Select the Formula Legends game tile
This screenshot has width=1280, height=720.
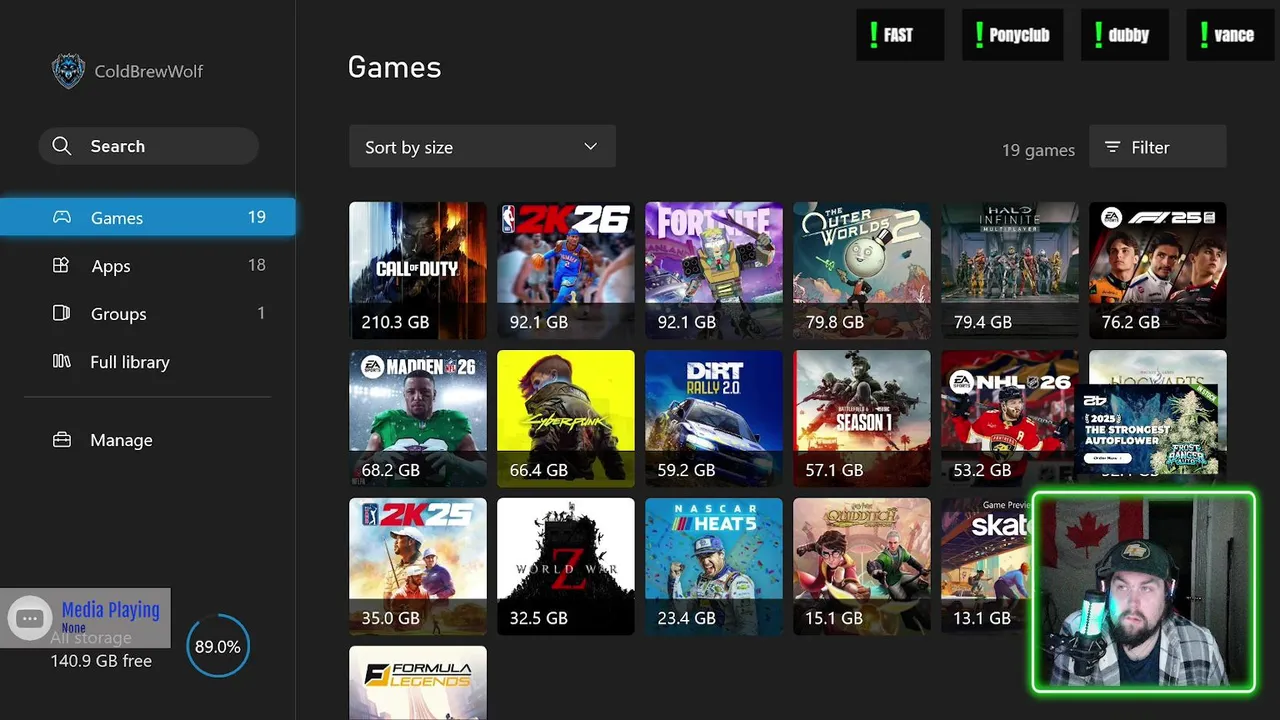[x=418, y=683]
